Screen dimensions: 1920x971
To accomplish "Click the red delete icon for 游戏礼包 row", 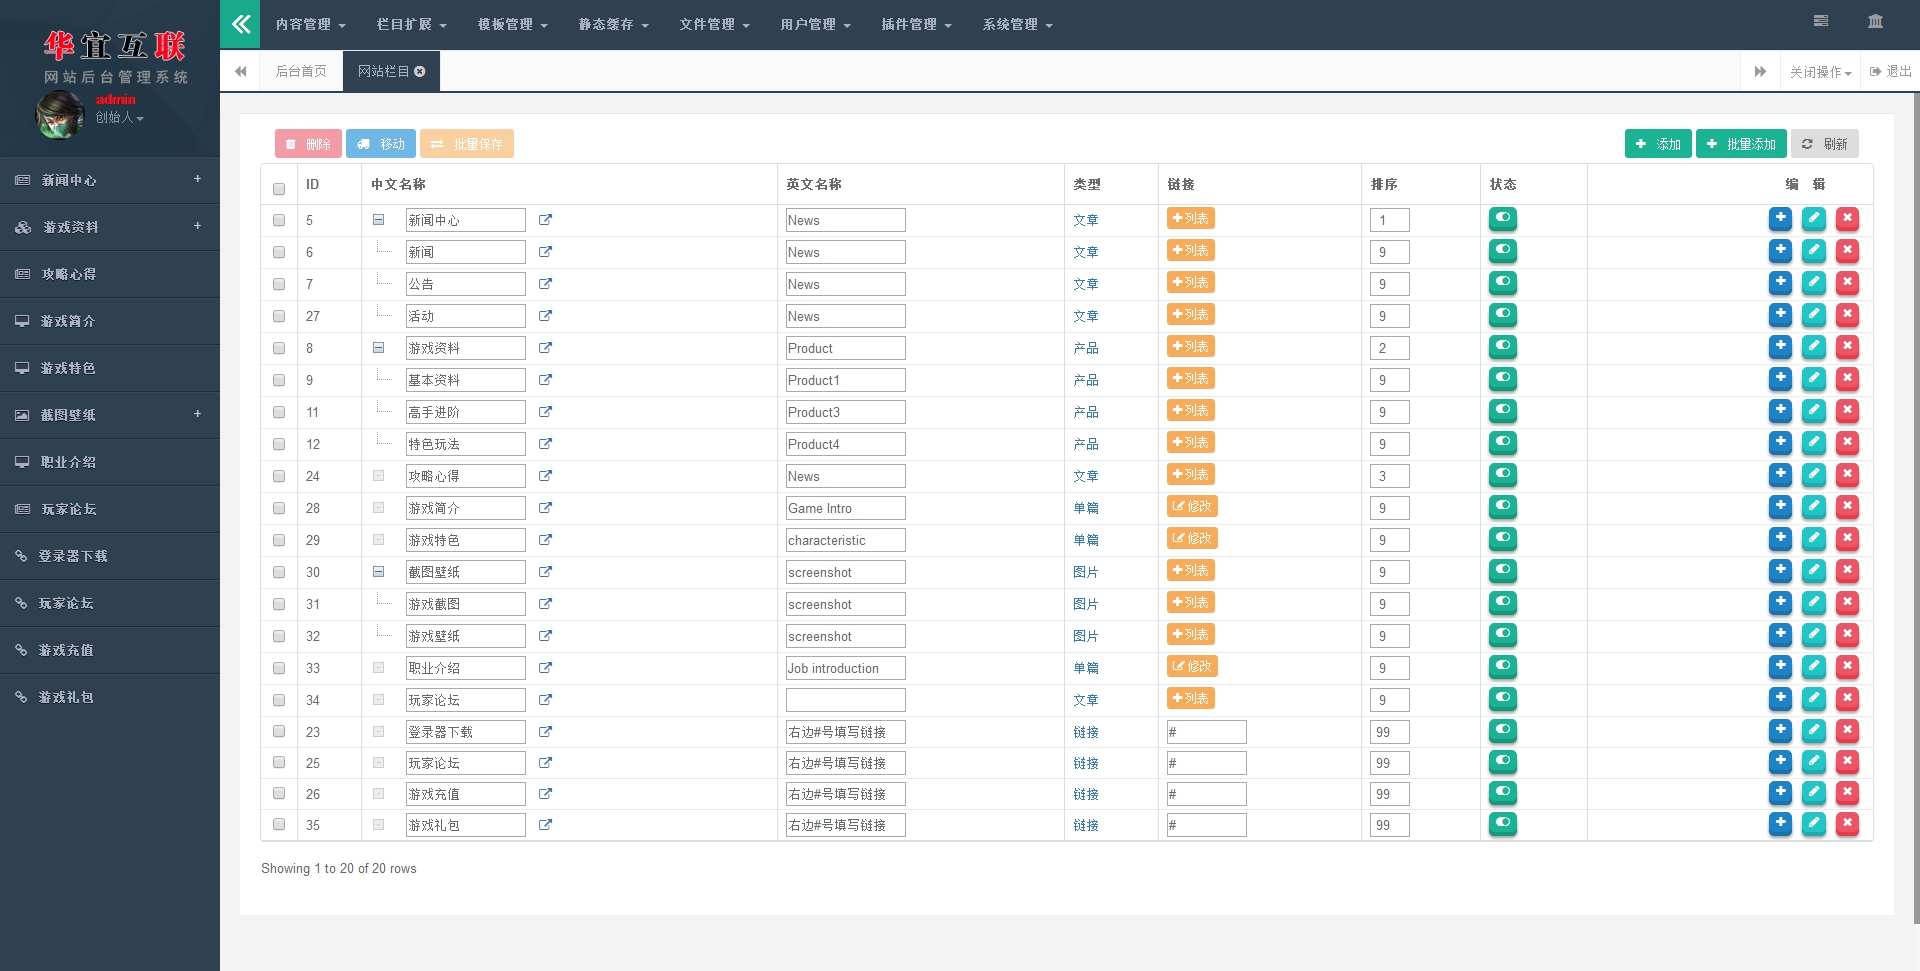I will coord(1848,824).
